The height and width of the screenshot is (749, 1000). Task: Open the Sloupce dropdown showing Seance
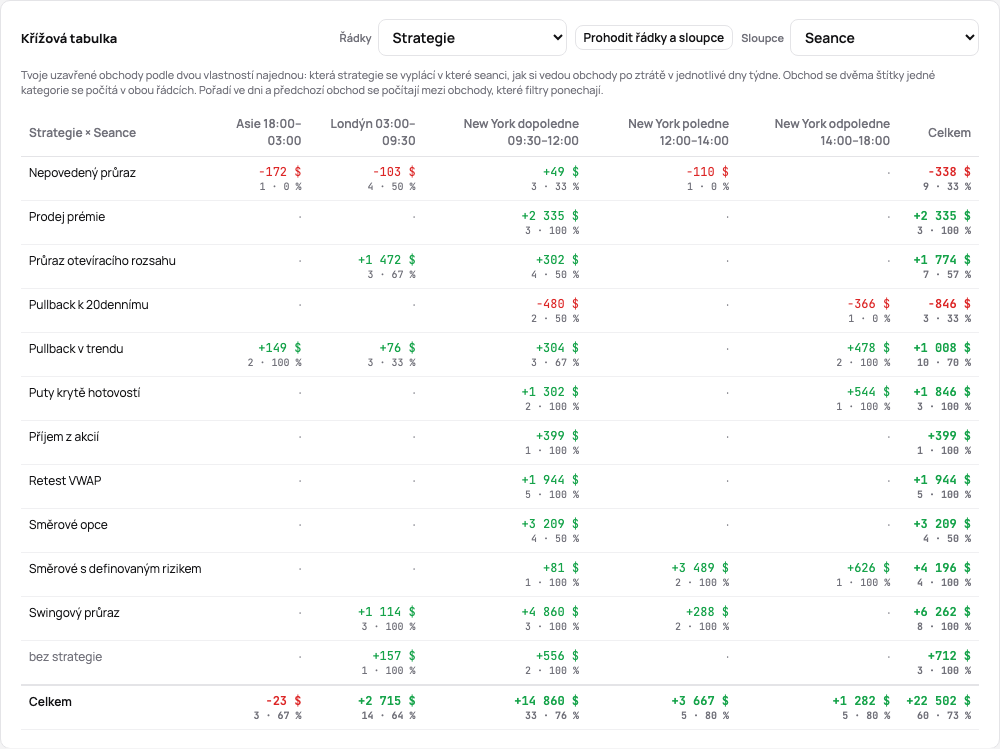pyautogui.click(x=884, y=38)
